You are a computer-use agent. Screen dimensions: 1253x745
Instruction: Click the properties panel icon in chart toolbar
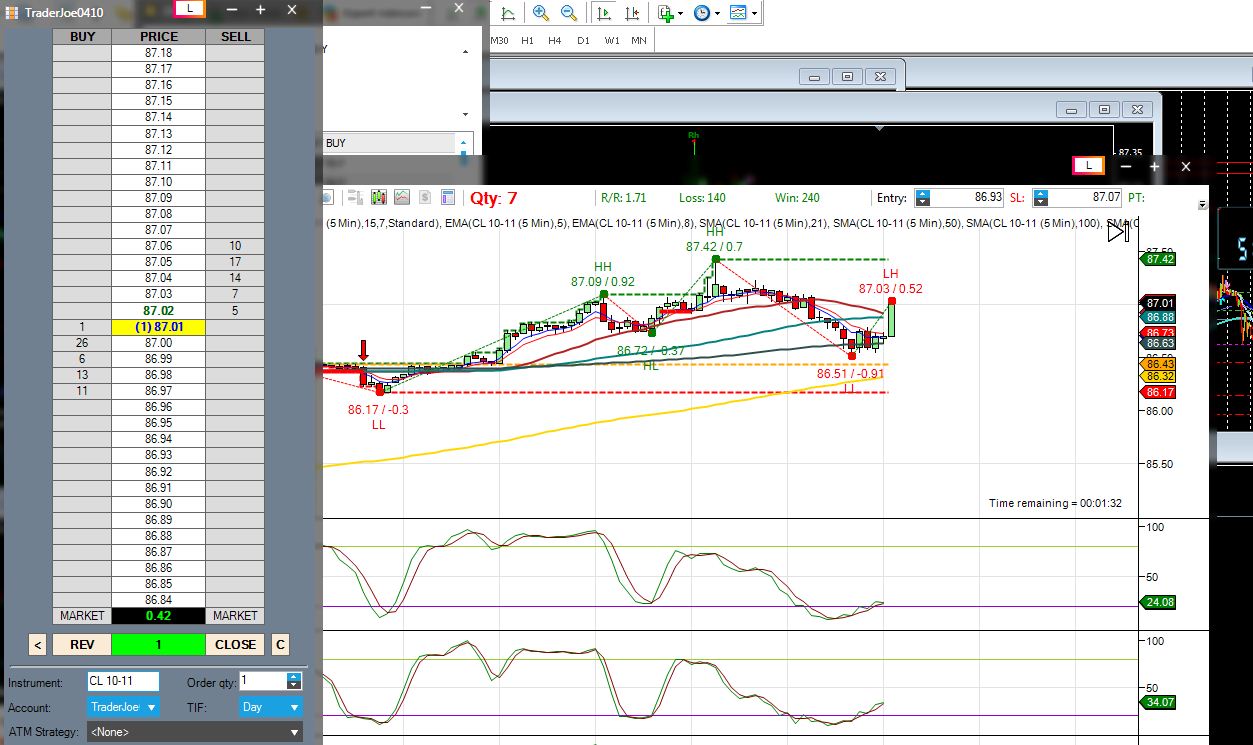447,197
